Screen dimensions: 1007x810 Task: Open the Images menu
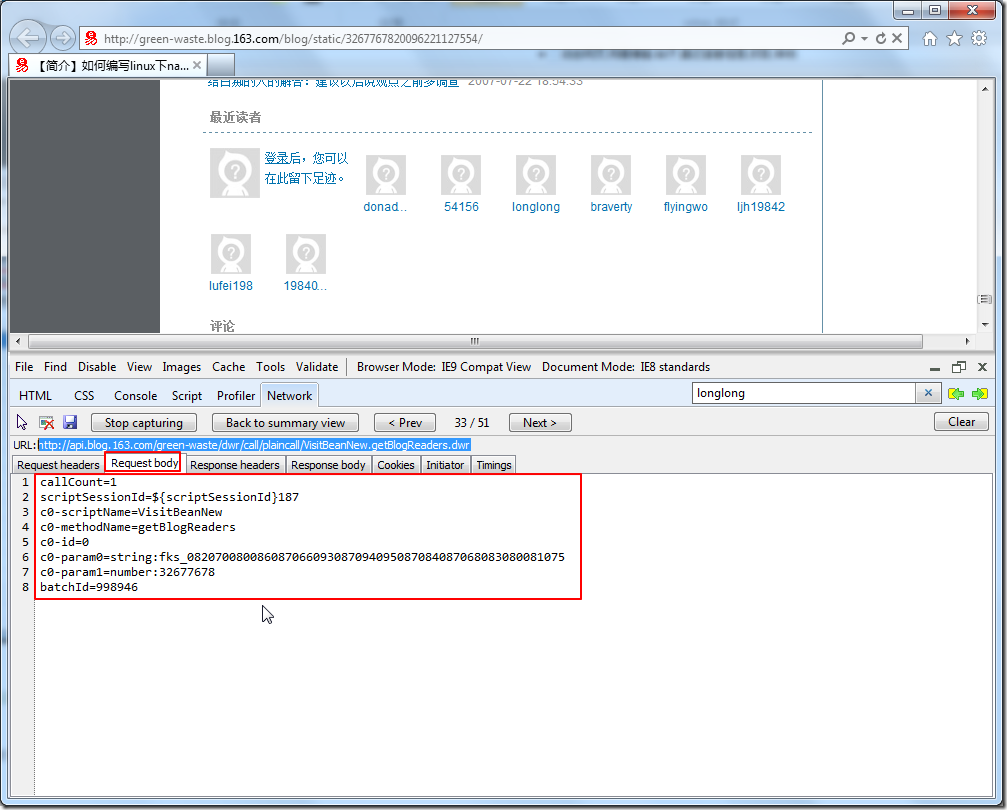182,367
